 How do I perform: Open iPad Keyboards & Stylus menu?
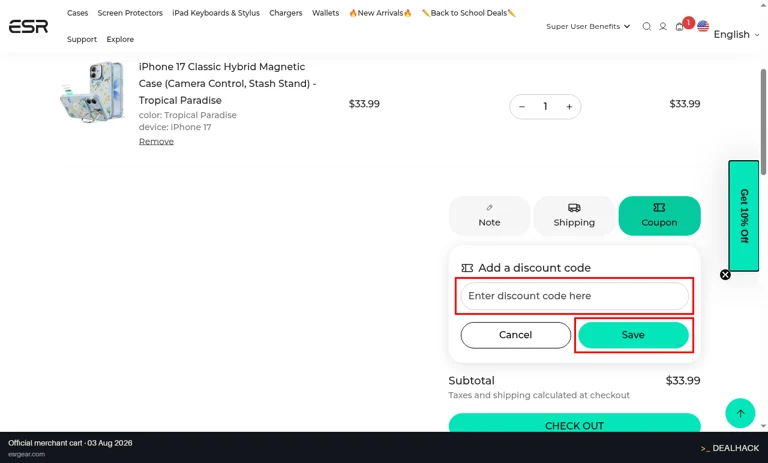[216, 13]
